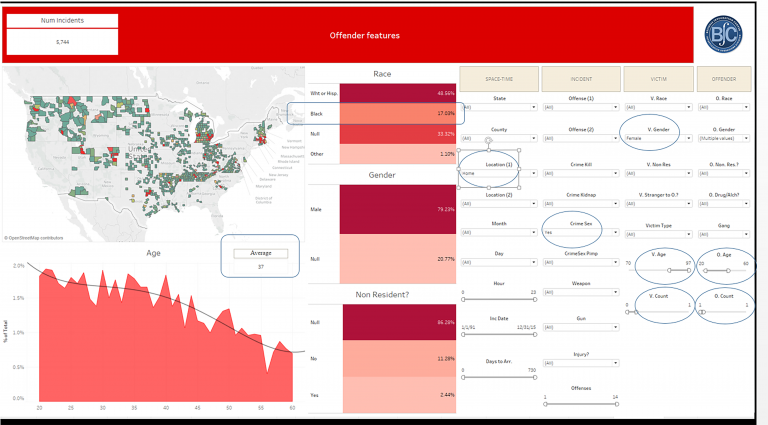Image resolution: width=768 pixels, height=425 pixels.
Task: Click the BJC circular logo
Action: (x=723, y=34)
